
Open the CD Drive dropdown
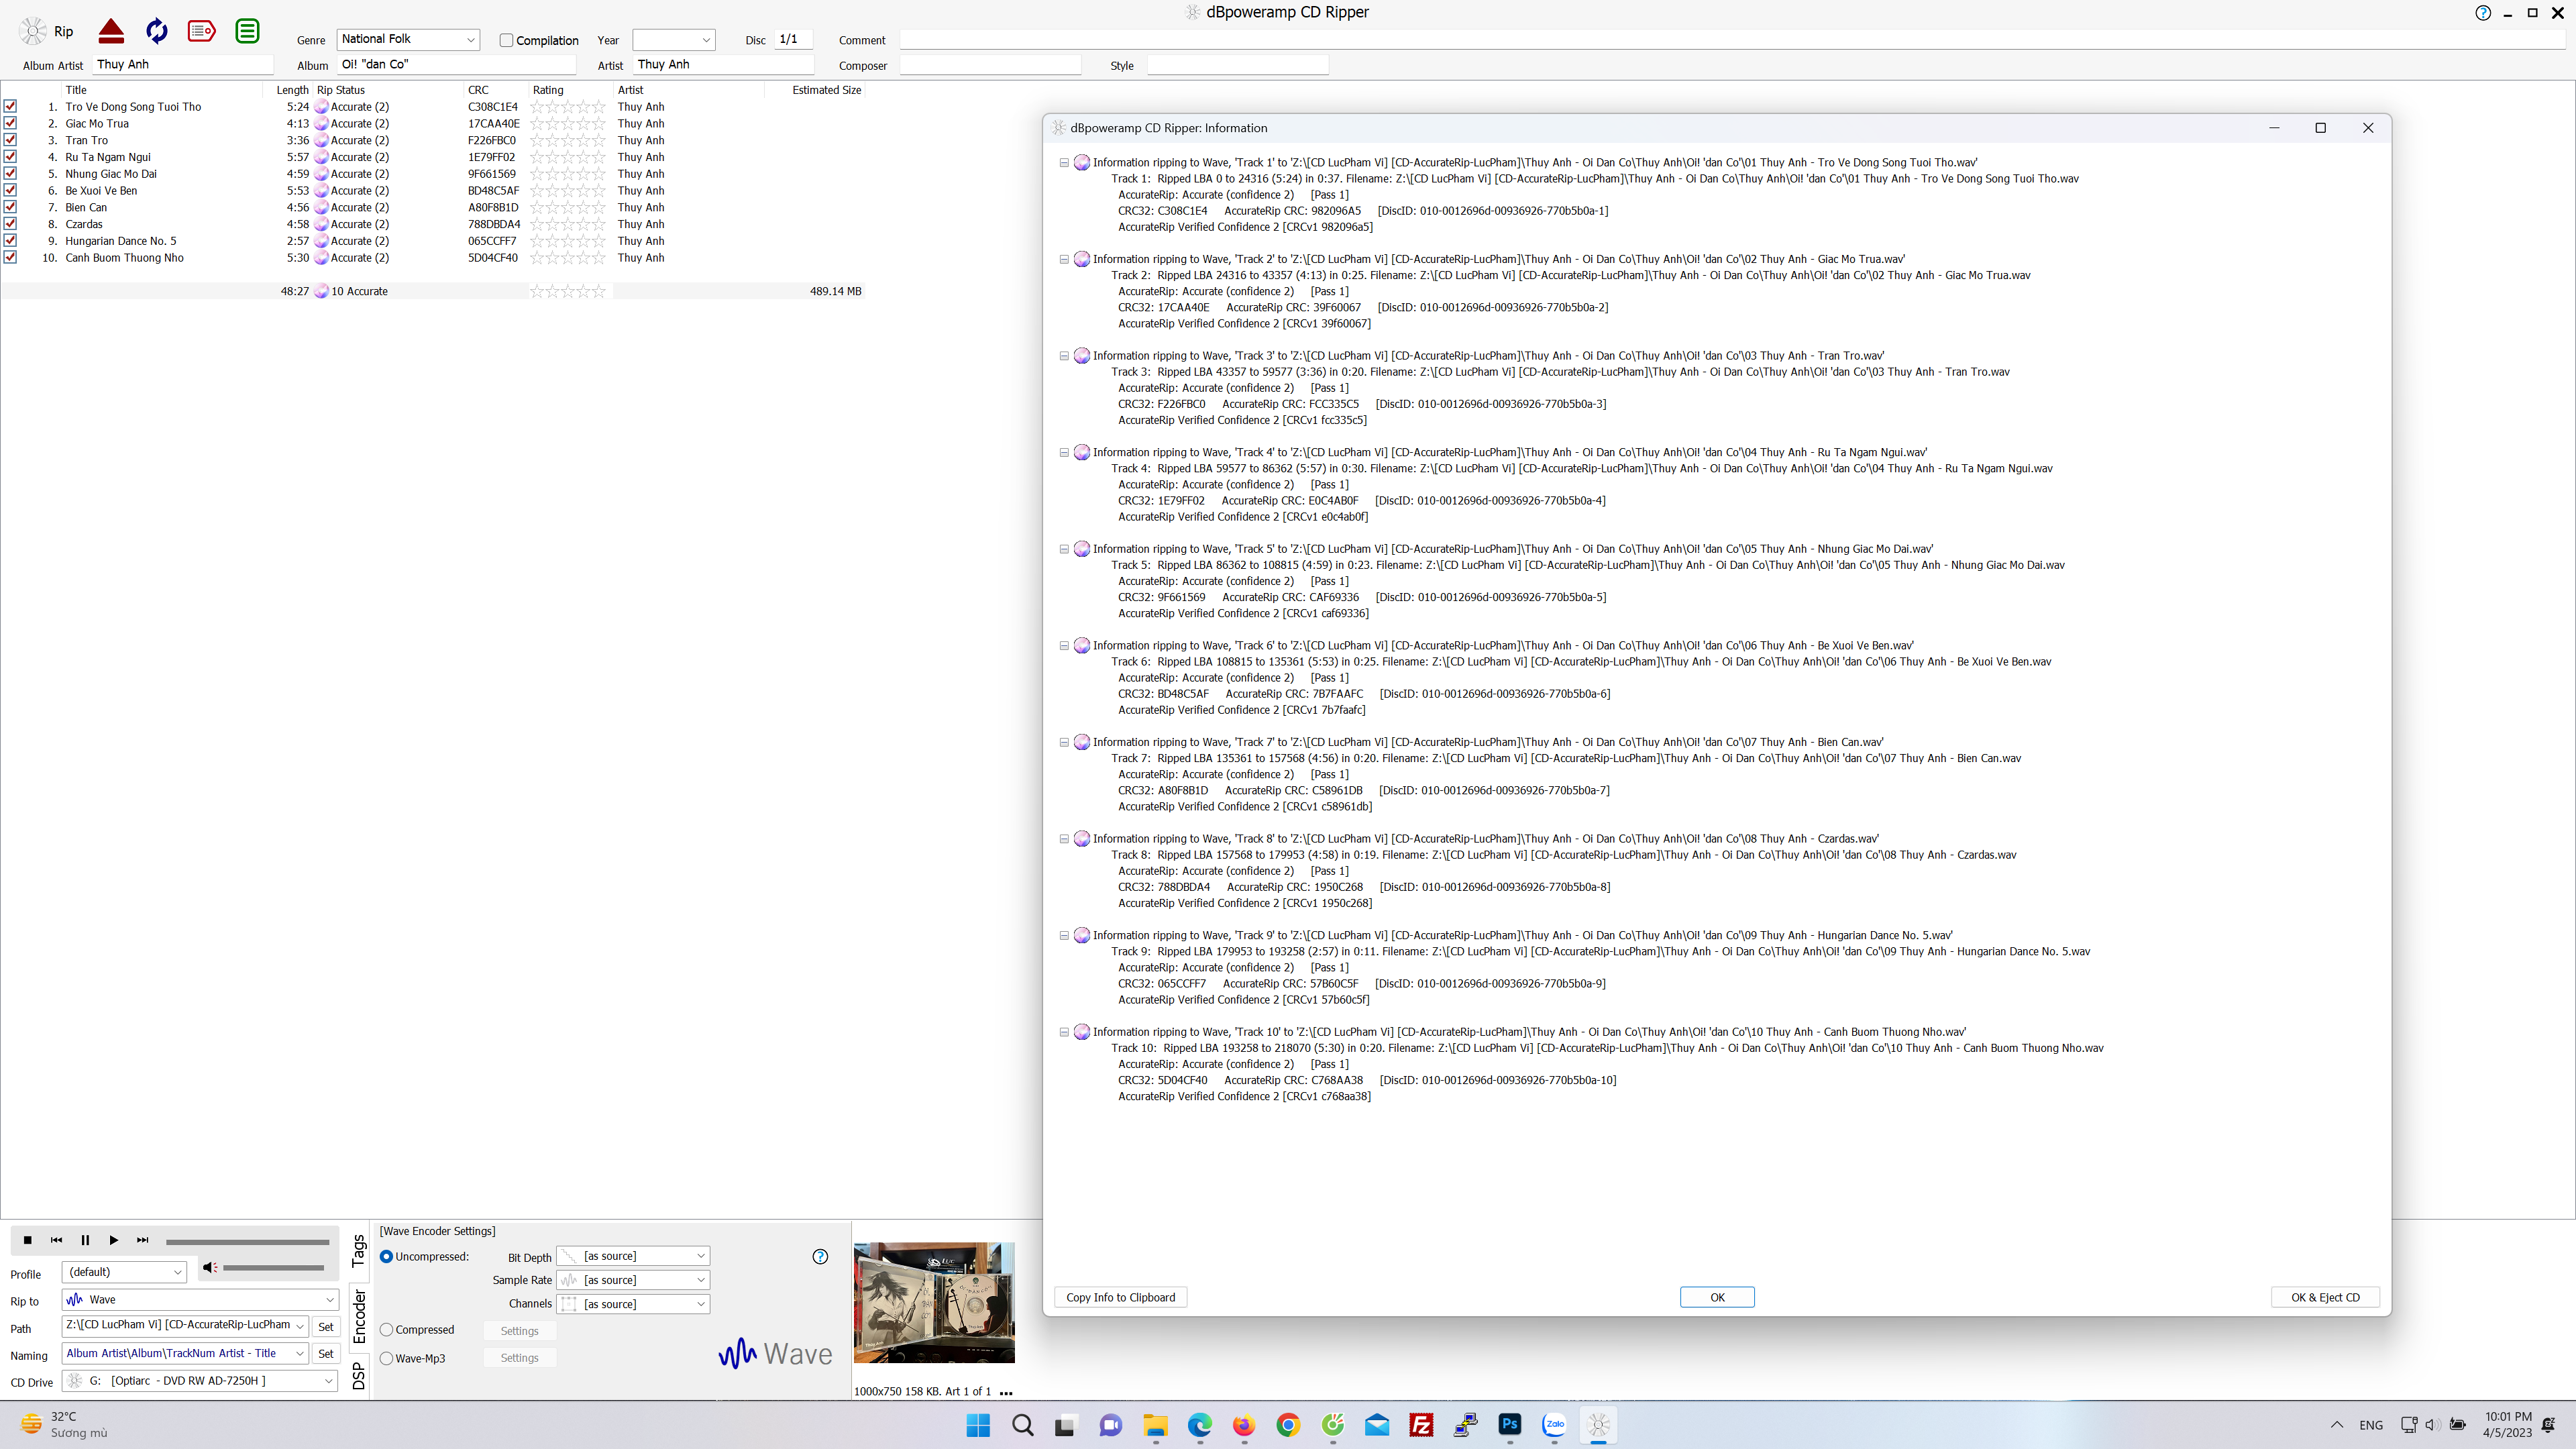point(201,1381)
